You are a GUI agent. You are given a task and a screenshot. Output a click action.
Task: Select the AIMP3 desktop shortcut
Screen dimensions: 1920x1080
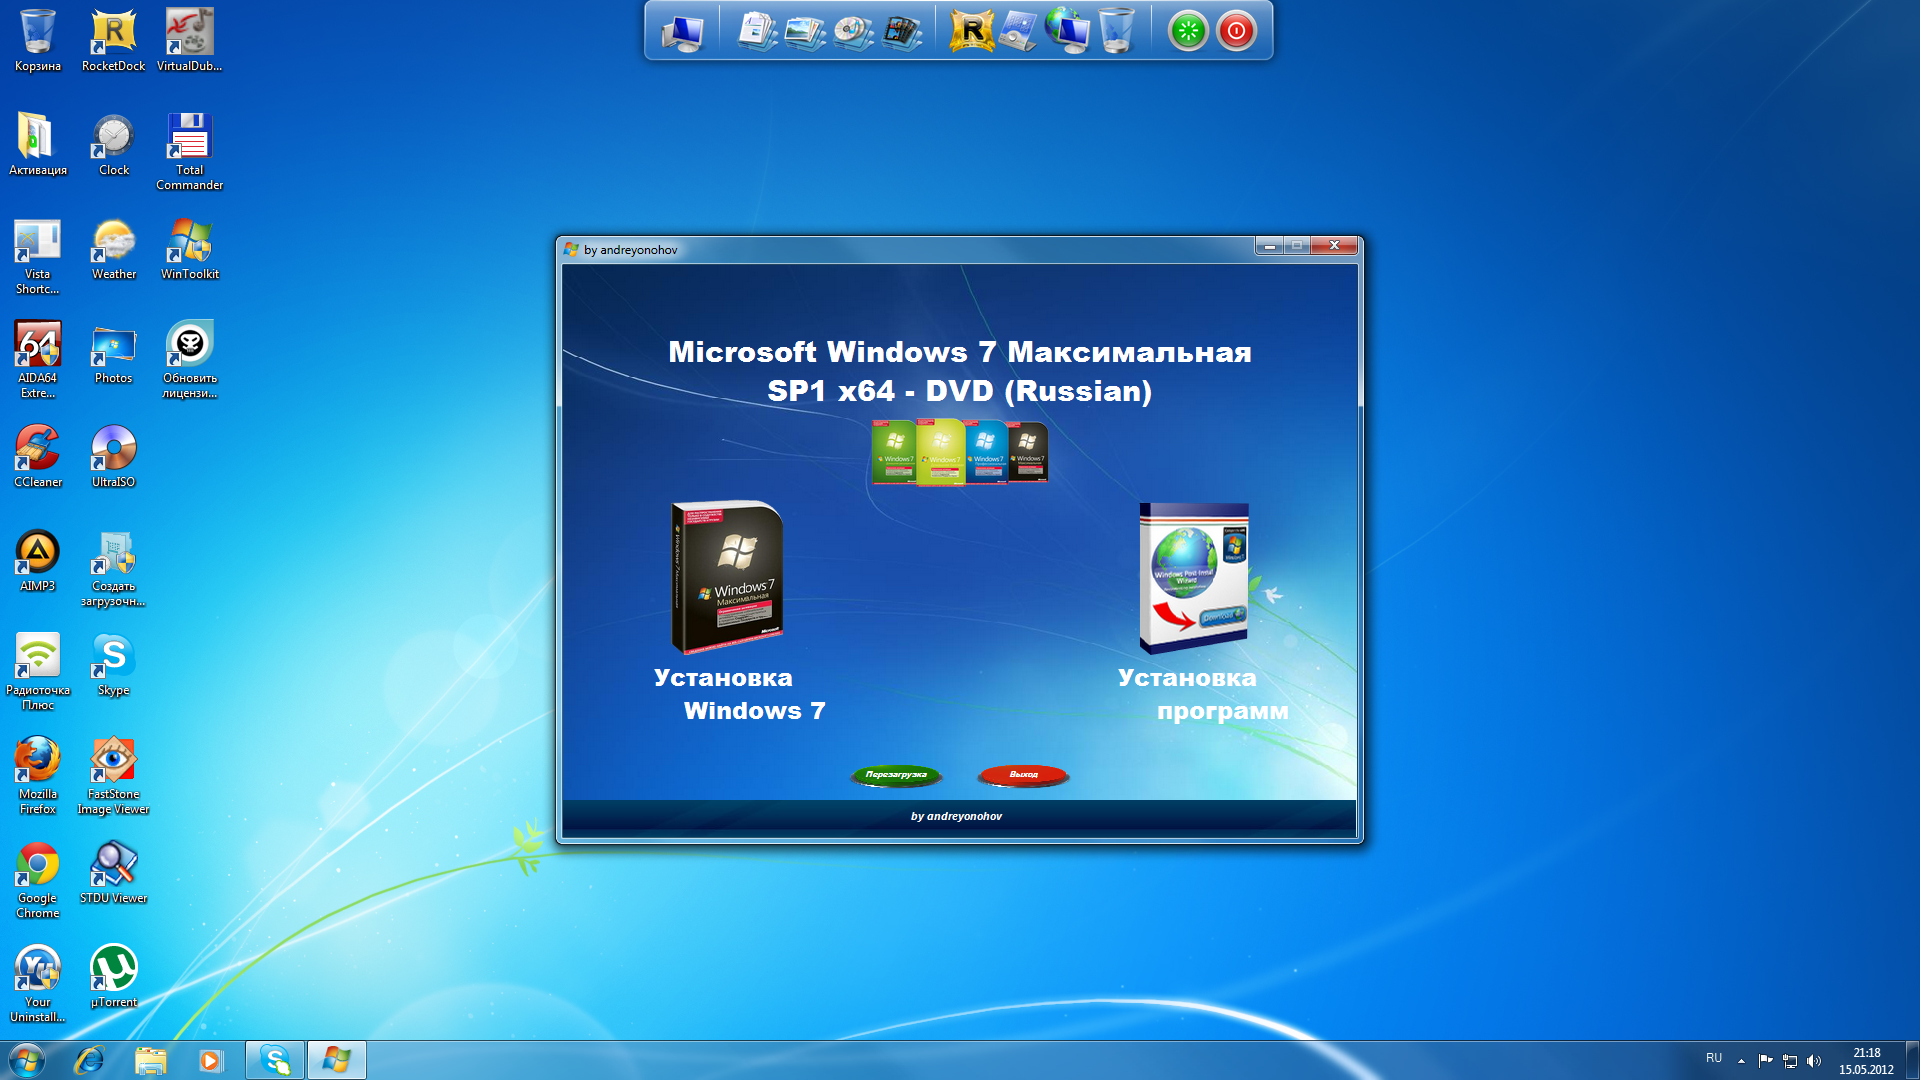38,561
